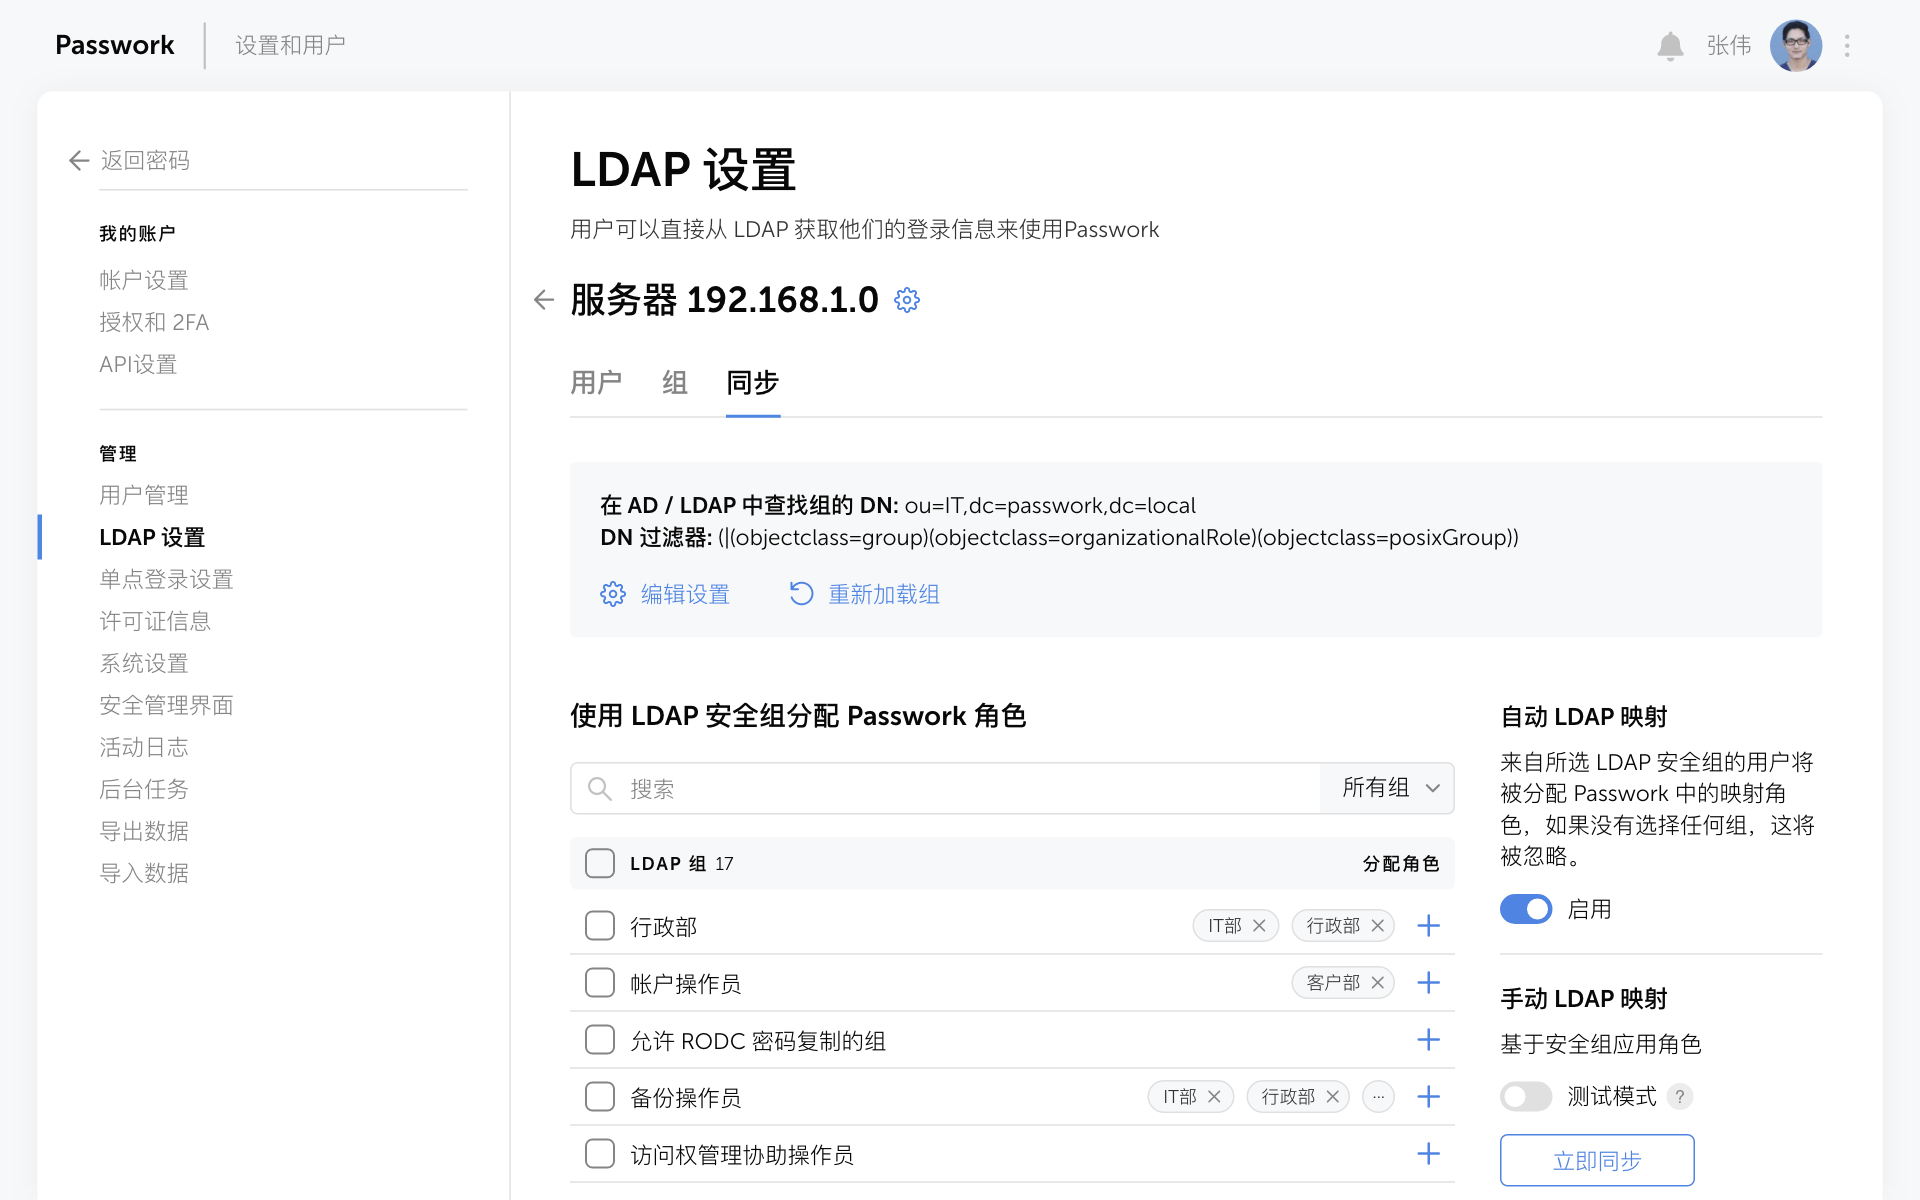Open 帐户设置 in the sidebar
1920x1200 pixels.
click(144, 281)
